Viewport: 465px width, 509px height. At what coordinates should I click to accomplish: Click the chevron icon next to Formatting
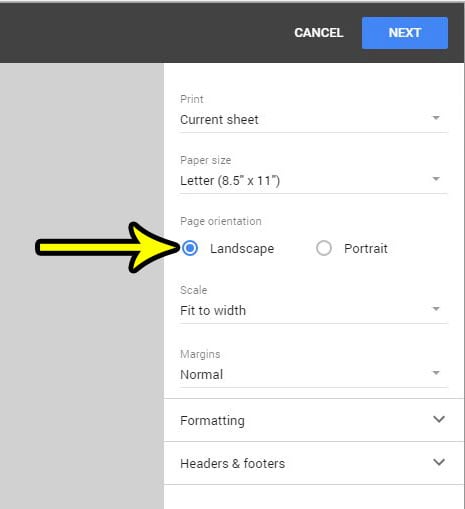point(439,419)
